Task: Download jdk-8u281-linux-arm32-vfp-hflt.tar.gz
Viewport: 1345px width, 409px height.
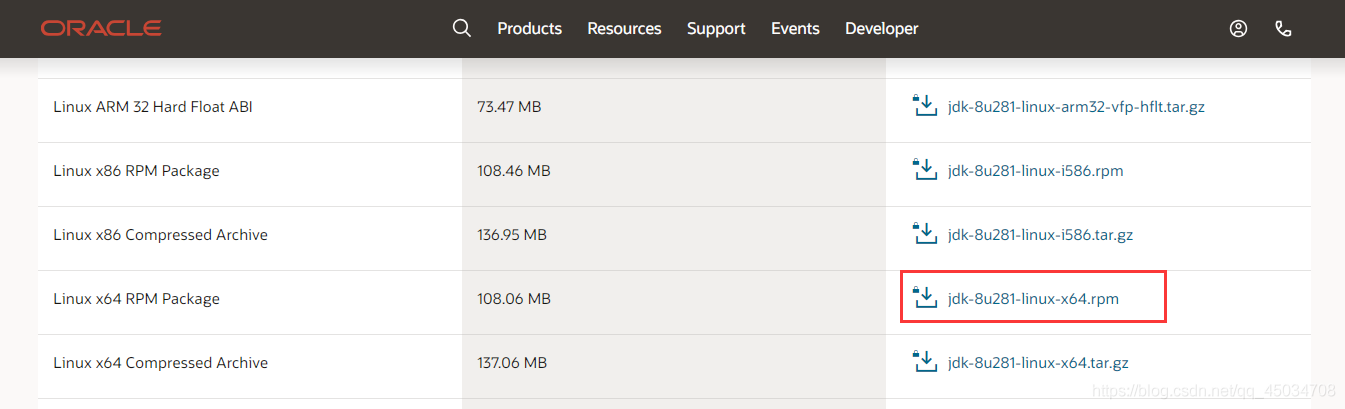Action: pos(1076,106)
